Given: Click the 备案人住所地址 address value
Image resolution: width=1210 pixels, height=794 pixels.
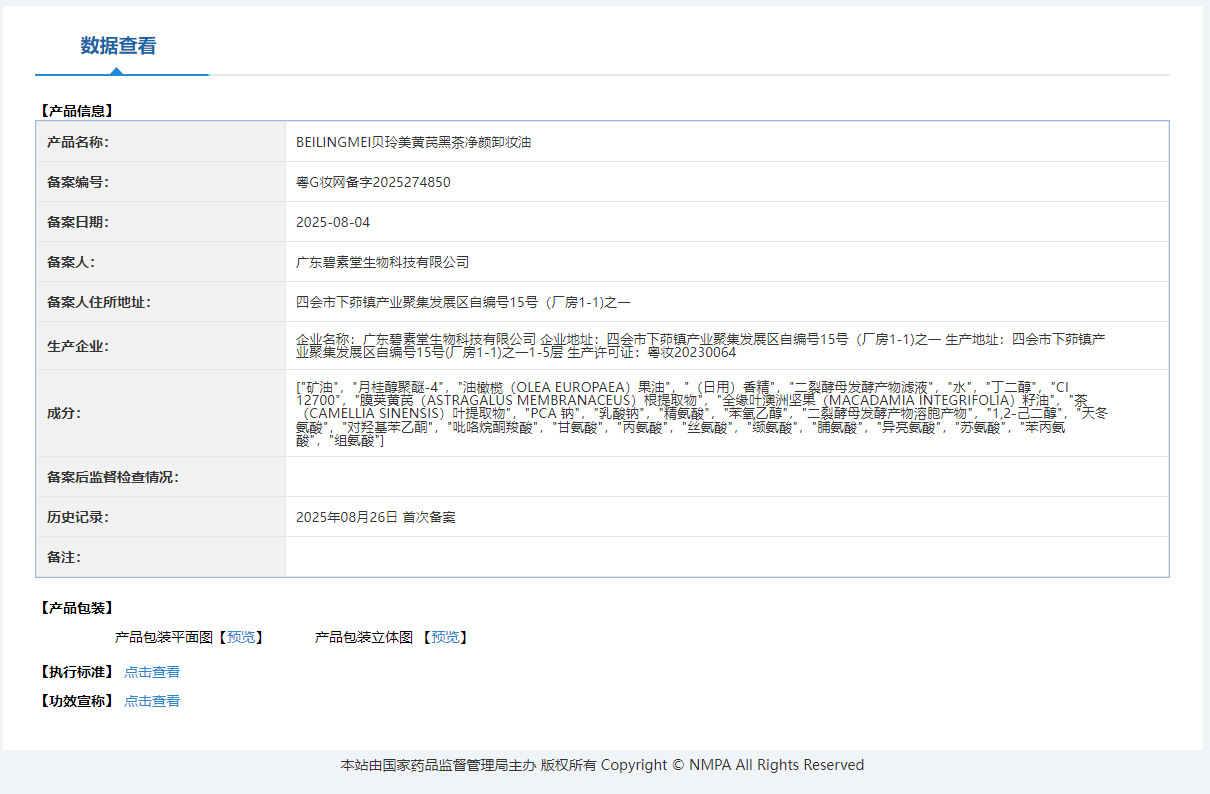Looking at the screenshot, I should pyautogui.click(x=463, y=302).
